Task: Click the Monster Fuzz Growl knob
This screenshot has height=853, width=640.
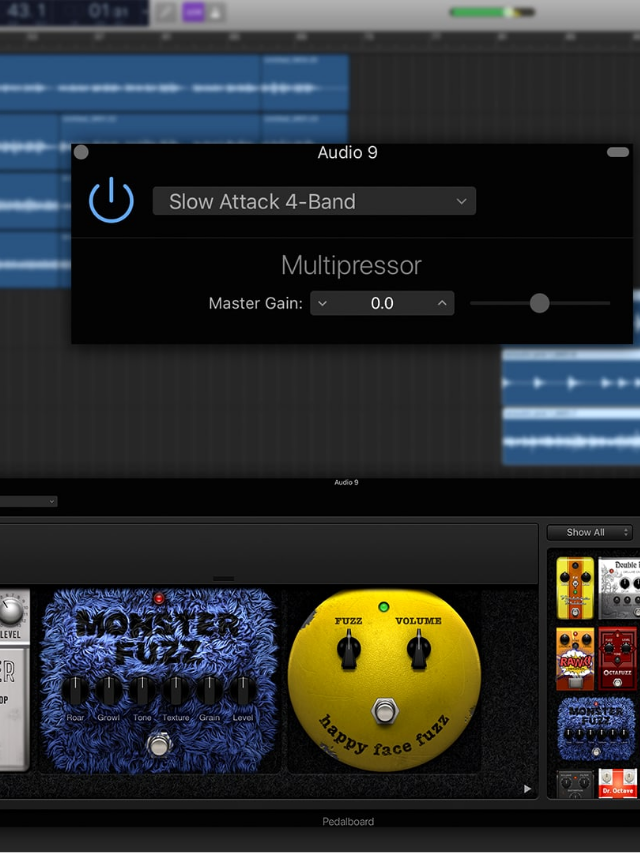Action: (x=108, y=690)
